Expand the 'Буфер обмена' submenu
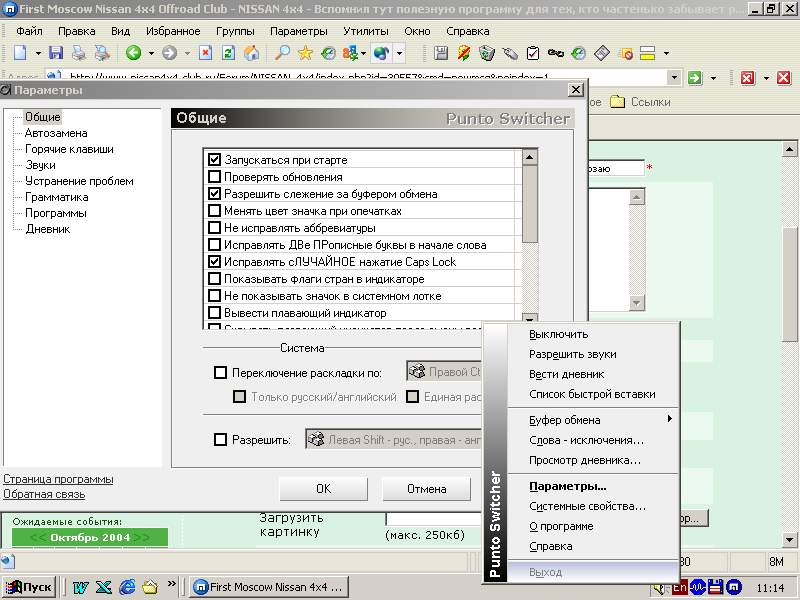 [x=593, y=420]
